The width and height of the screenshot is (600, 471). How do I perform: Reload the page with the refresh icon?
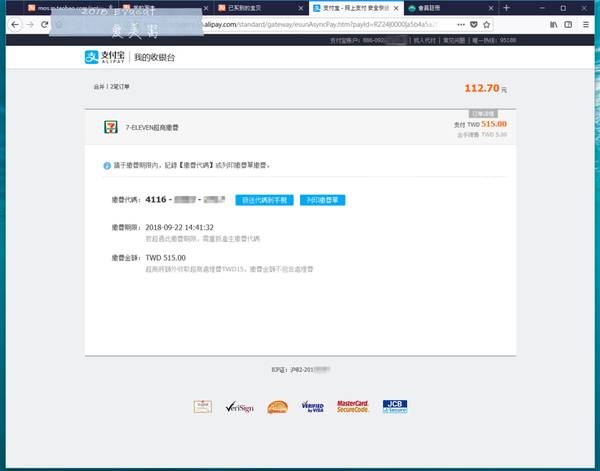(44, 25)
